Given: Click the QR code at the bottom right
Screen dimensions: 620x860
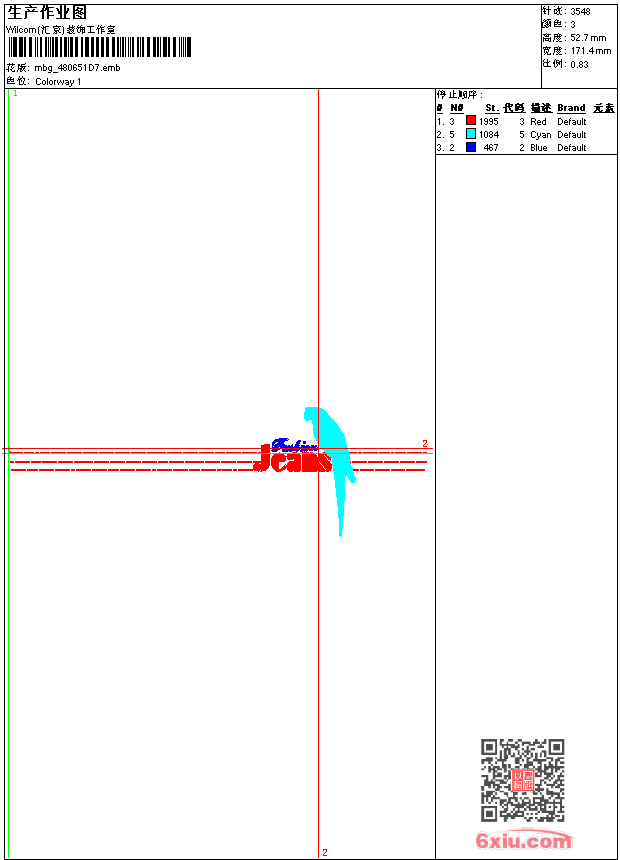Looking at the screenshot, I should (x=523, y=780).
